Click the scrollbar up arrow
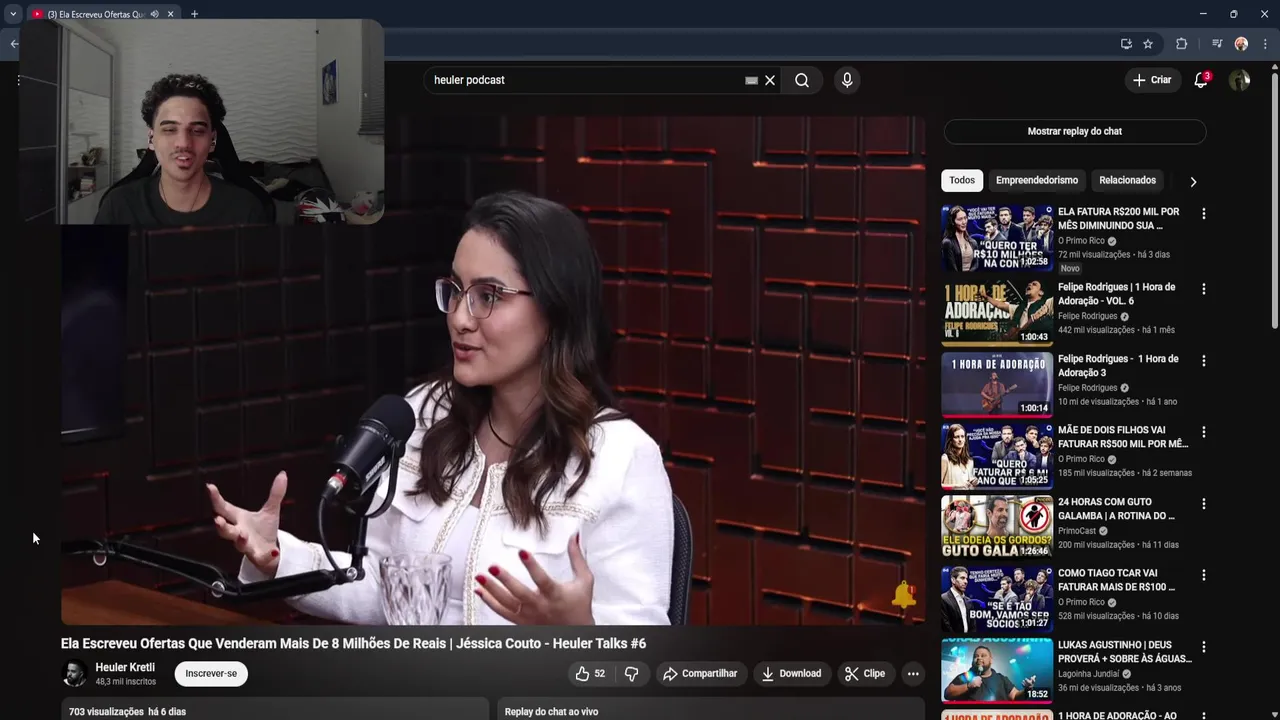Image resolution: width=1280 pixels, height=720 pixels. [1274, 67]
